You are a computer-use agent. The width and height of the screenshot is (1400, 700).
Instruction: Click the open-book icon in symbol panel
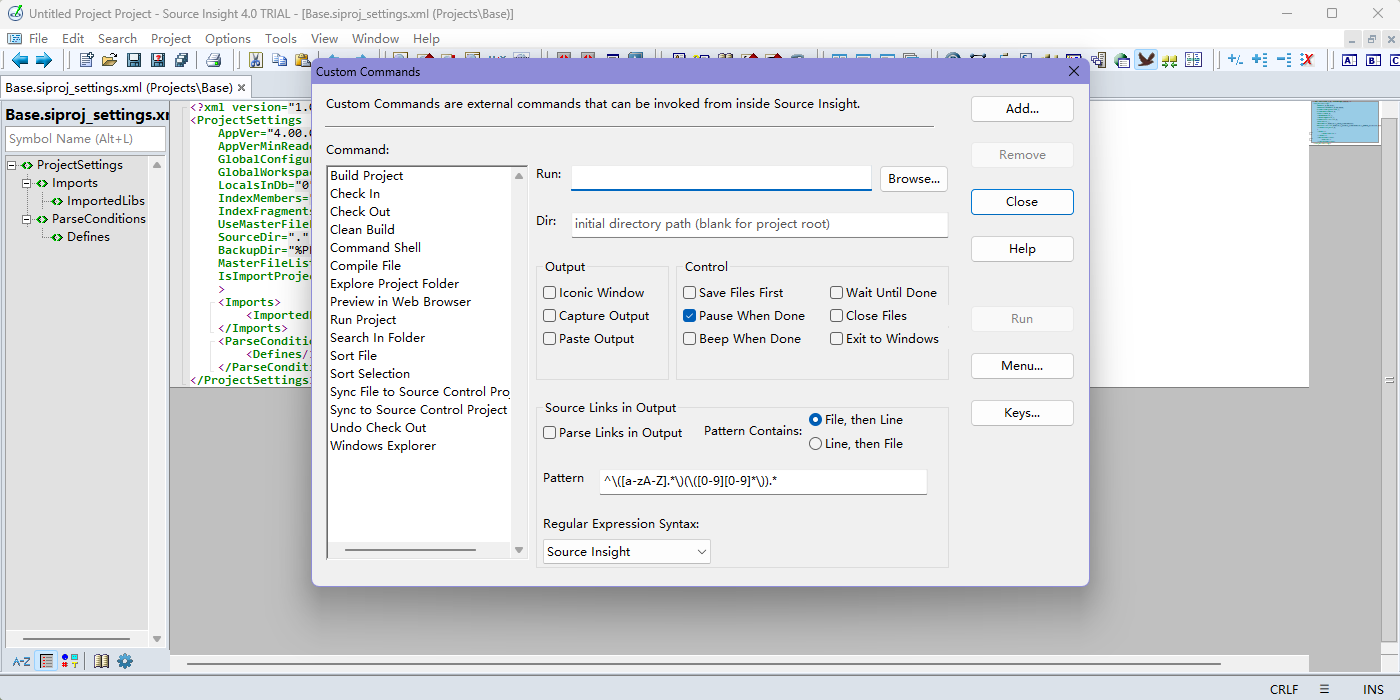click(x=101, y=661)
